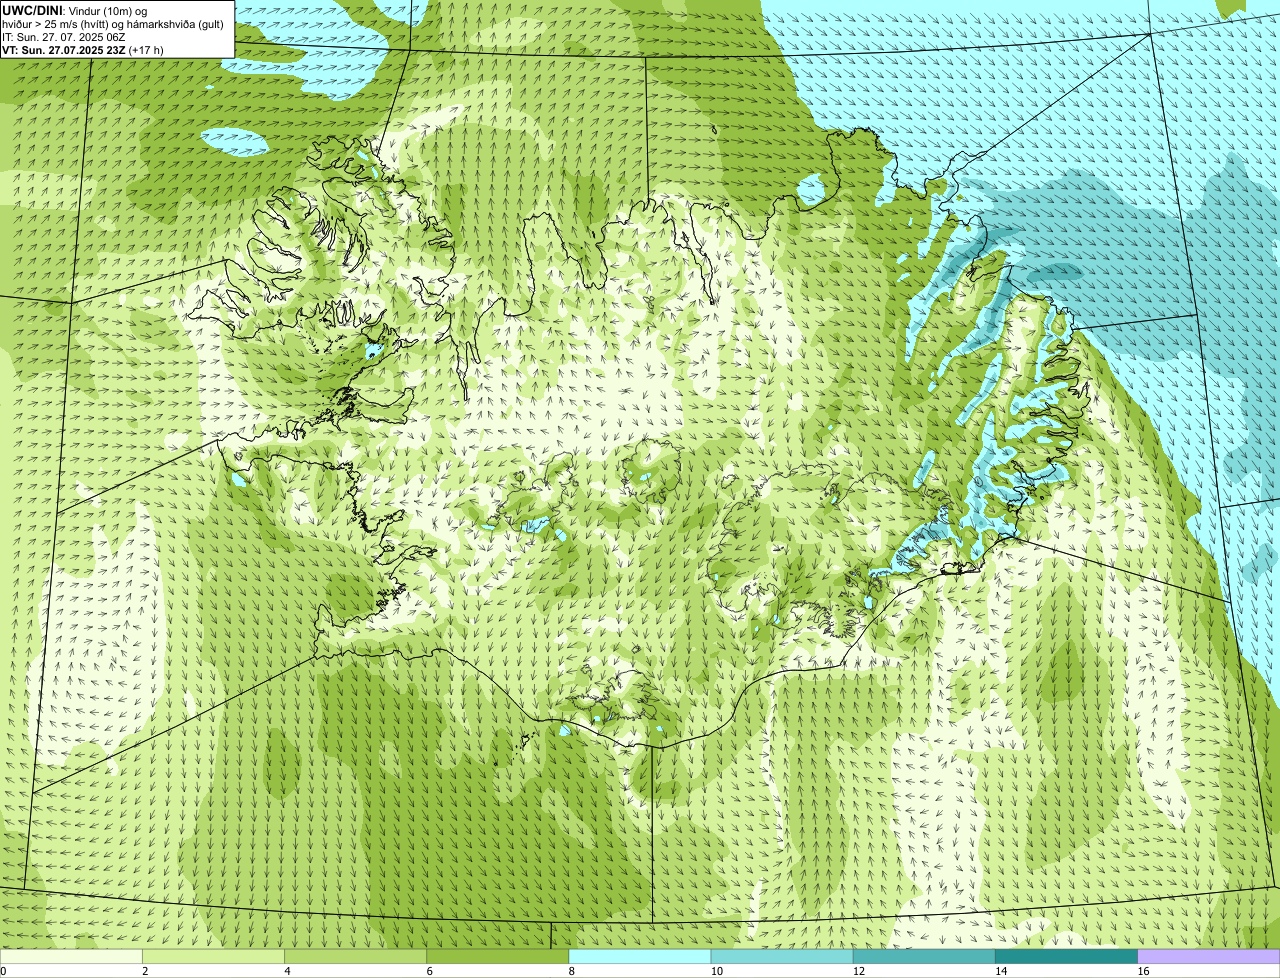
Task: Click the legend tick label "0"
Action: (x=4, y=971)
